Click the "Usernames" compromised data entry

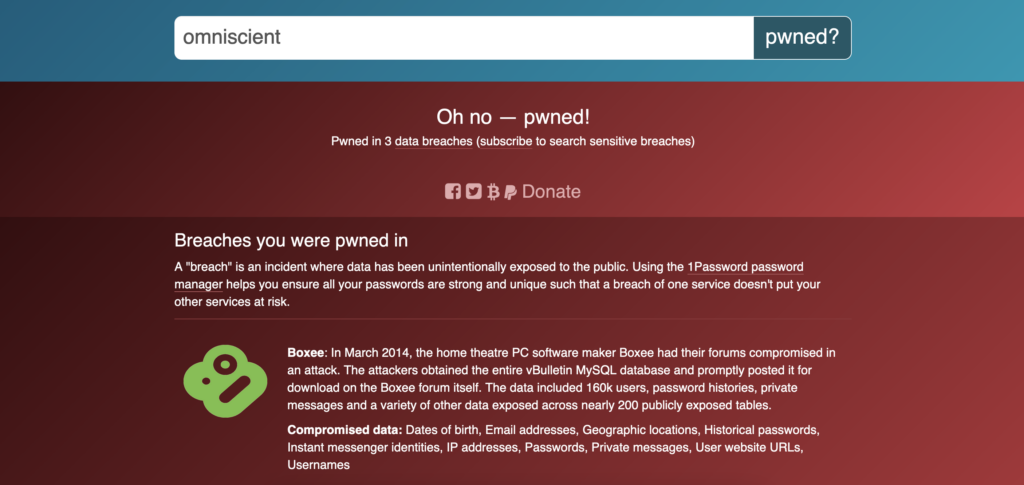(318, 466)
